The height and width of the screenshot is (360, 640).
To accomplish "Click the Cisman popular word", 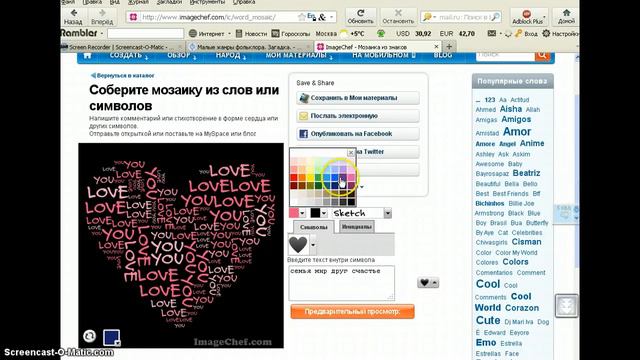I will tap(526, 242).
